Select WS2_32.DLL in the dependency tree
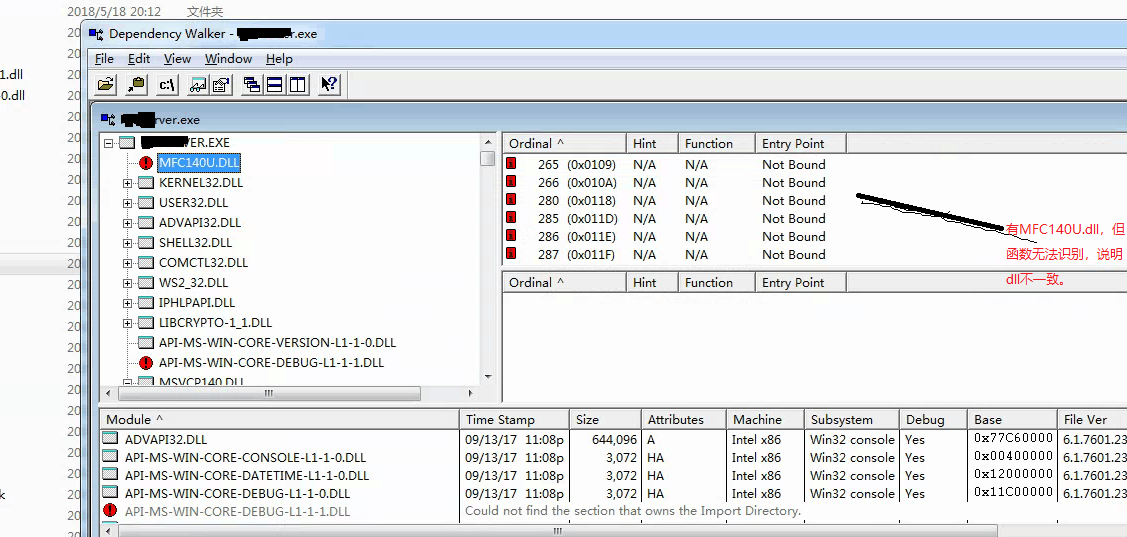 pyautogui.click(x=193, y=283)
